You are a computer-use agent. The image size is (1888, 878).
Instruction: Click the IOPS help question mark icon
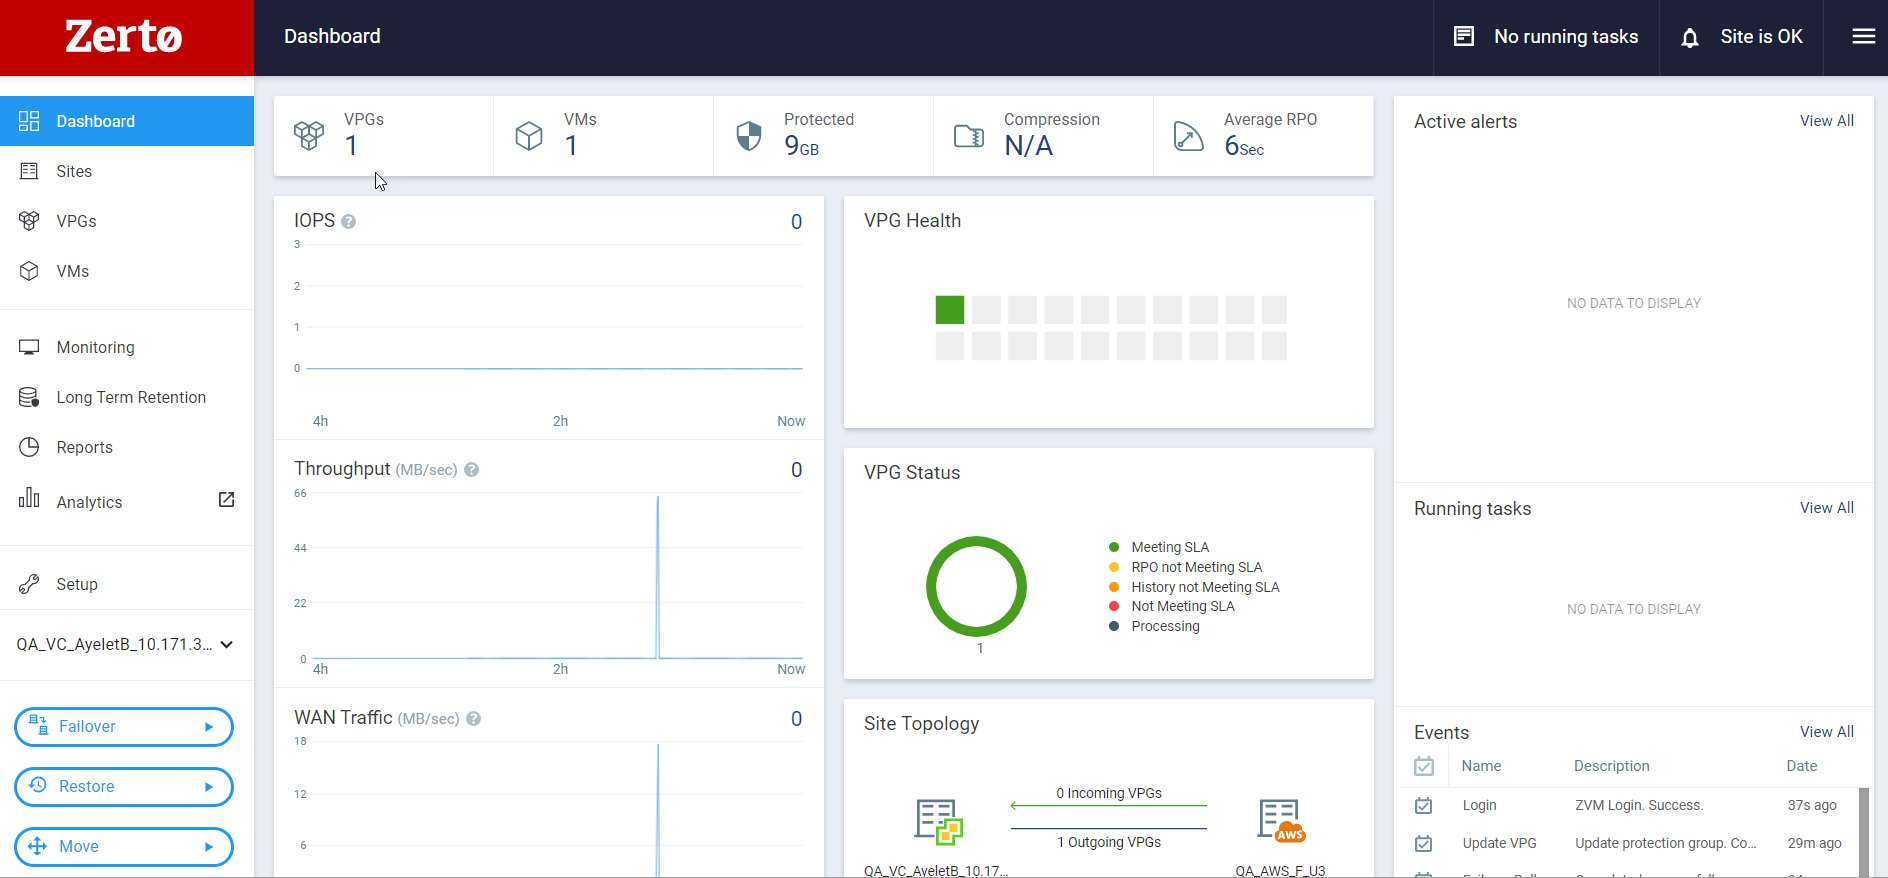[348, 222]
